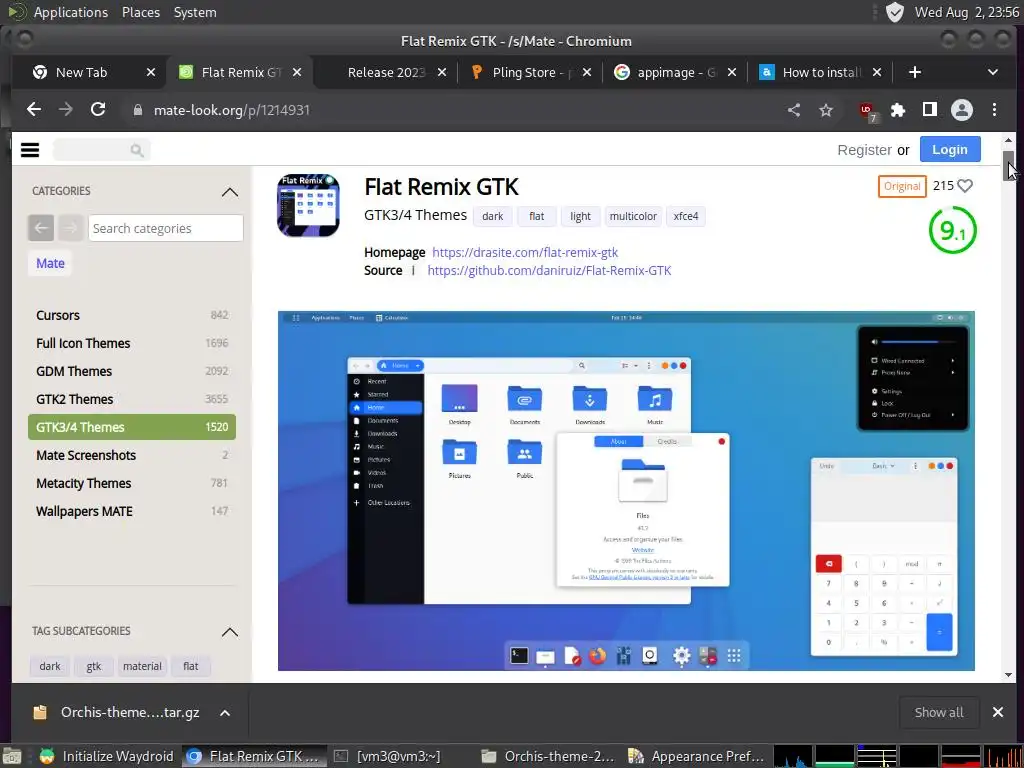Click the 9.1 rating circle
1024x768 pixels.
click(x=952, y=230)
